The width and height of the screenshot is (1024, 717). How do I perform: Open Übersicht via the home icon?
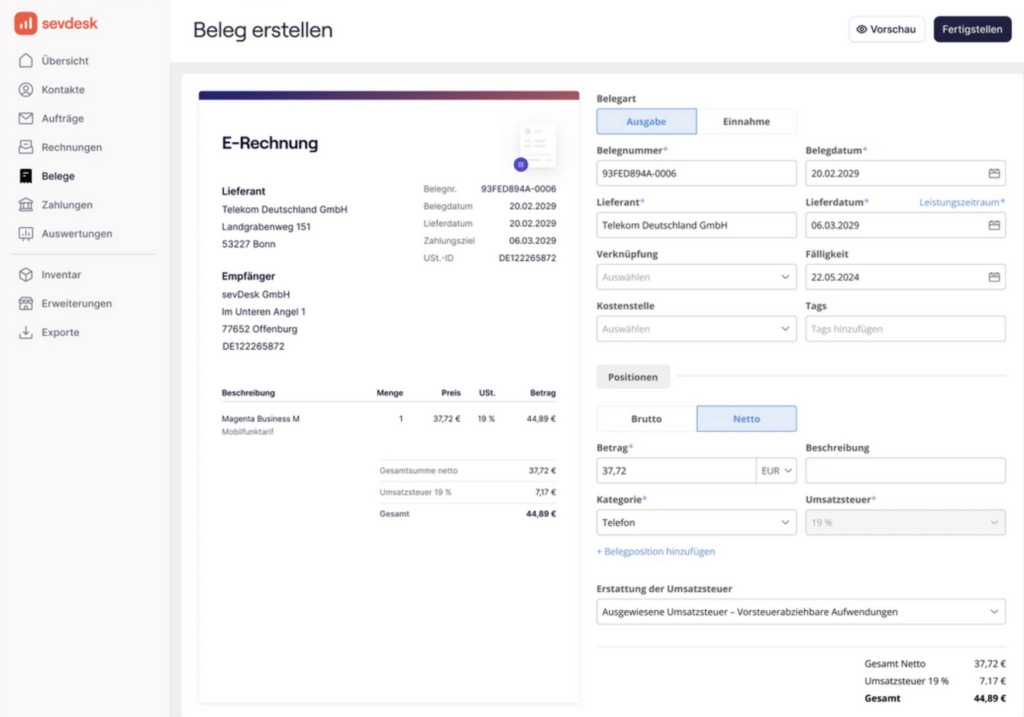coord(26,61)
